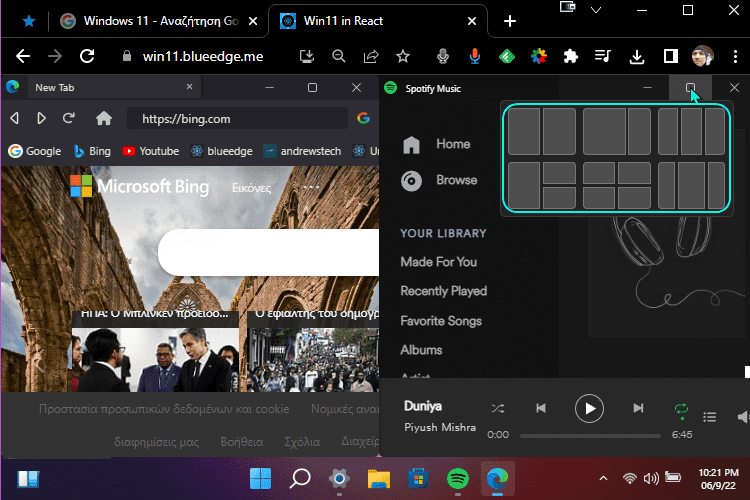Go to Spotify Home
The width and height of the screenshot is (750, 500).
tap(436, 144)
